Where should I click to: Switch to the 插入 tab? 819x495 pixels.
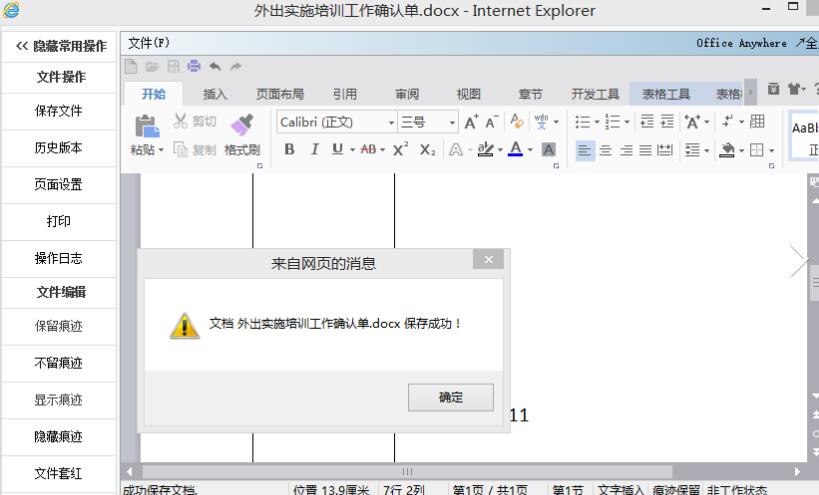tap(215, 94)
